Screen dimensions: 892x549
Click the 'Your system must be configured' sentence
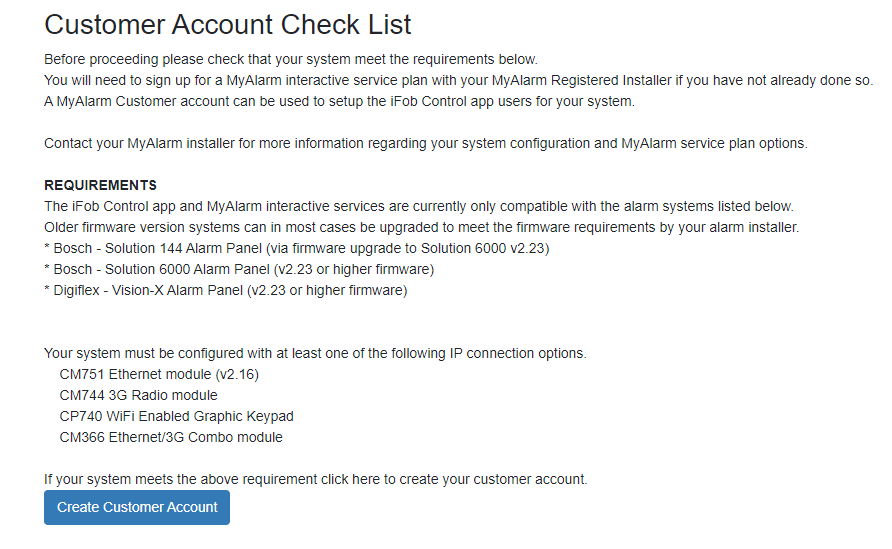(315, 353)
